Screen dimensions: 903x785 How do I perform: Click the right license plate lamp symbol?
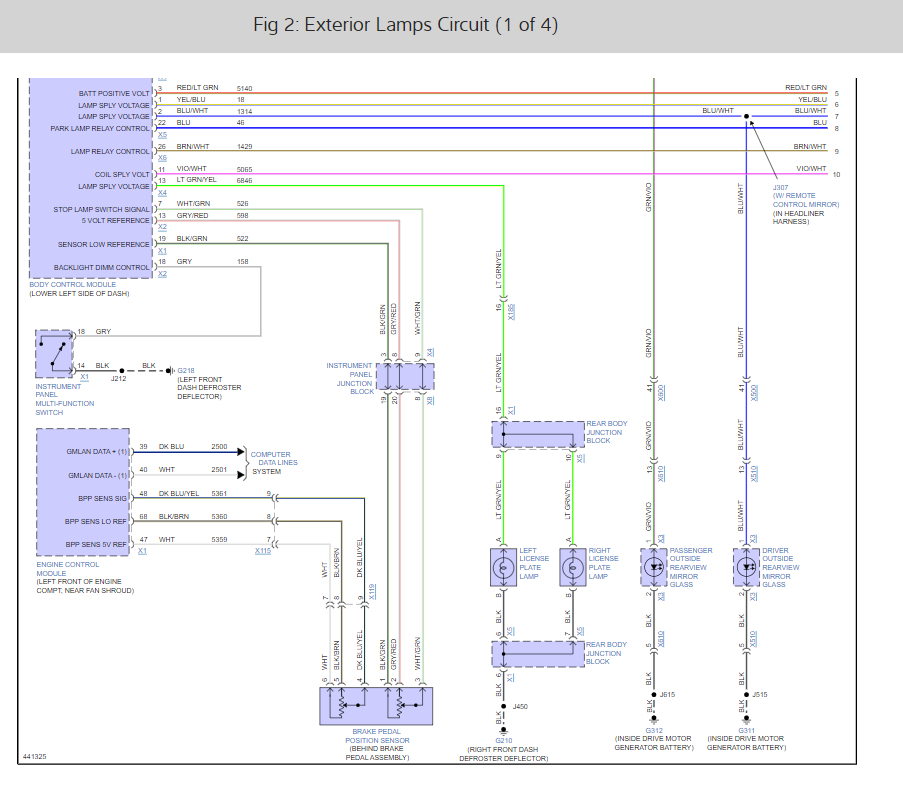click(x=572, y=567)
